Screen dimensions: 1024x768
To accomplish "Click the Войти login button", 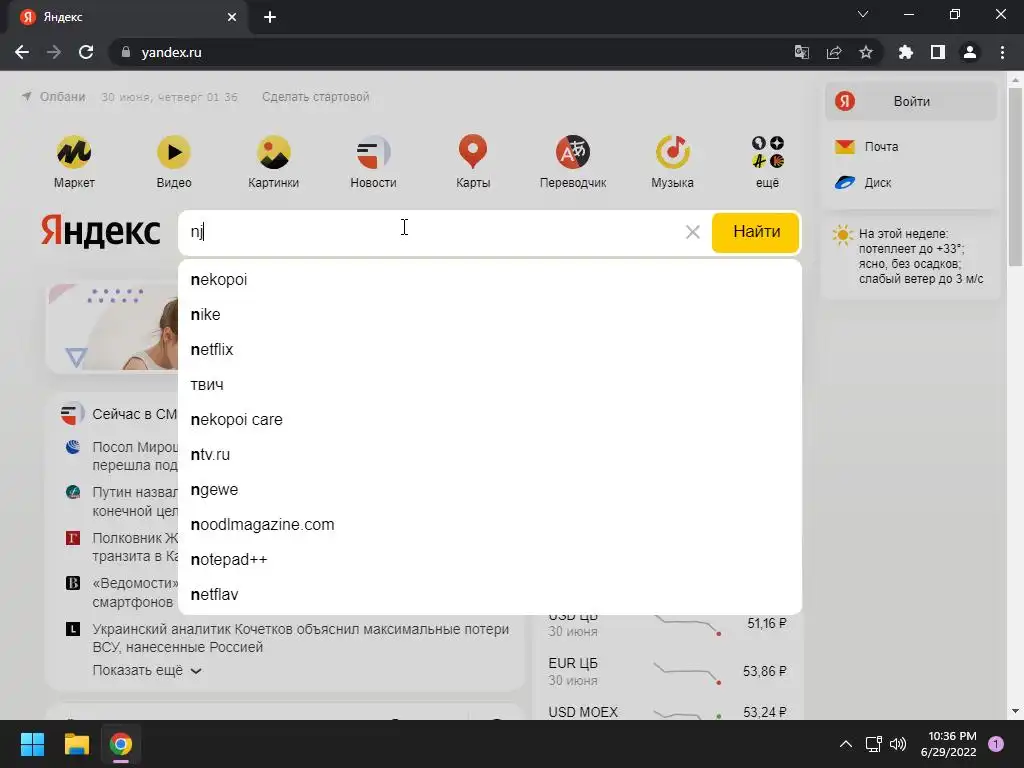I will 911,101.
